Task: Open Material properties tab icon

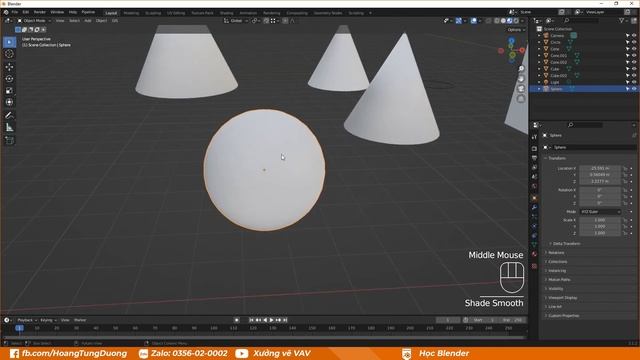Action: click(534, 254)
